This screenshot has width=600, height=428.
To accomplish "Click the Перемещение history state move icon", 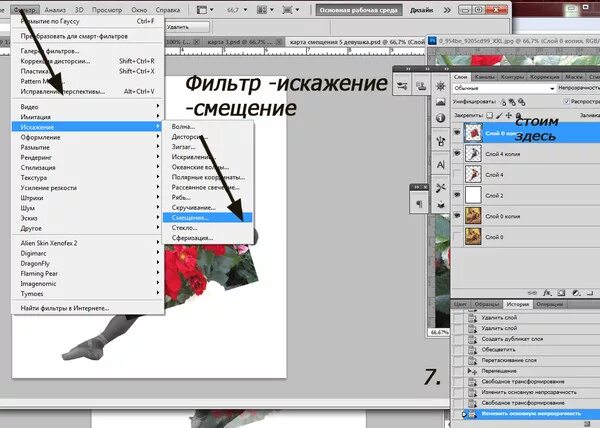I will point(472,371).
